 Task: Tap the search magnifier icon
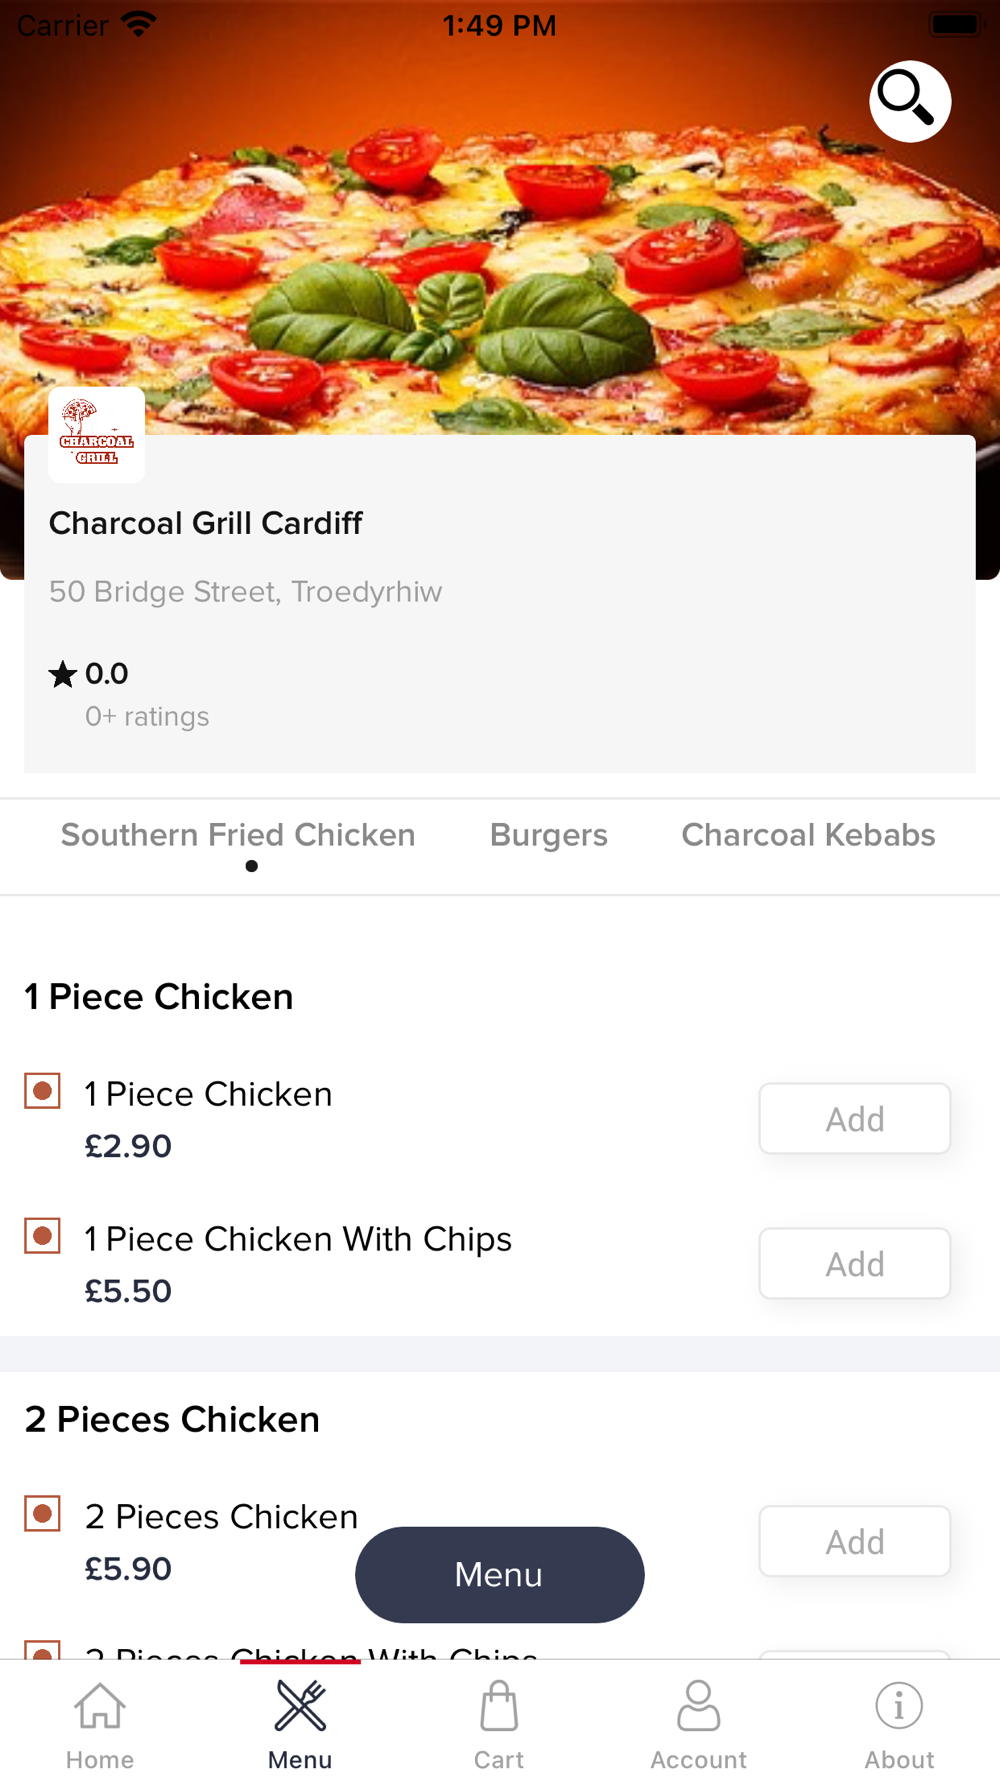pos(909,101)
